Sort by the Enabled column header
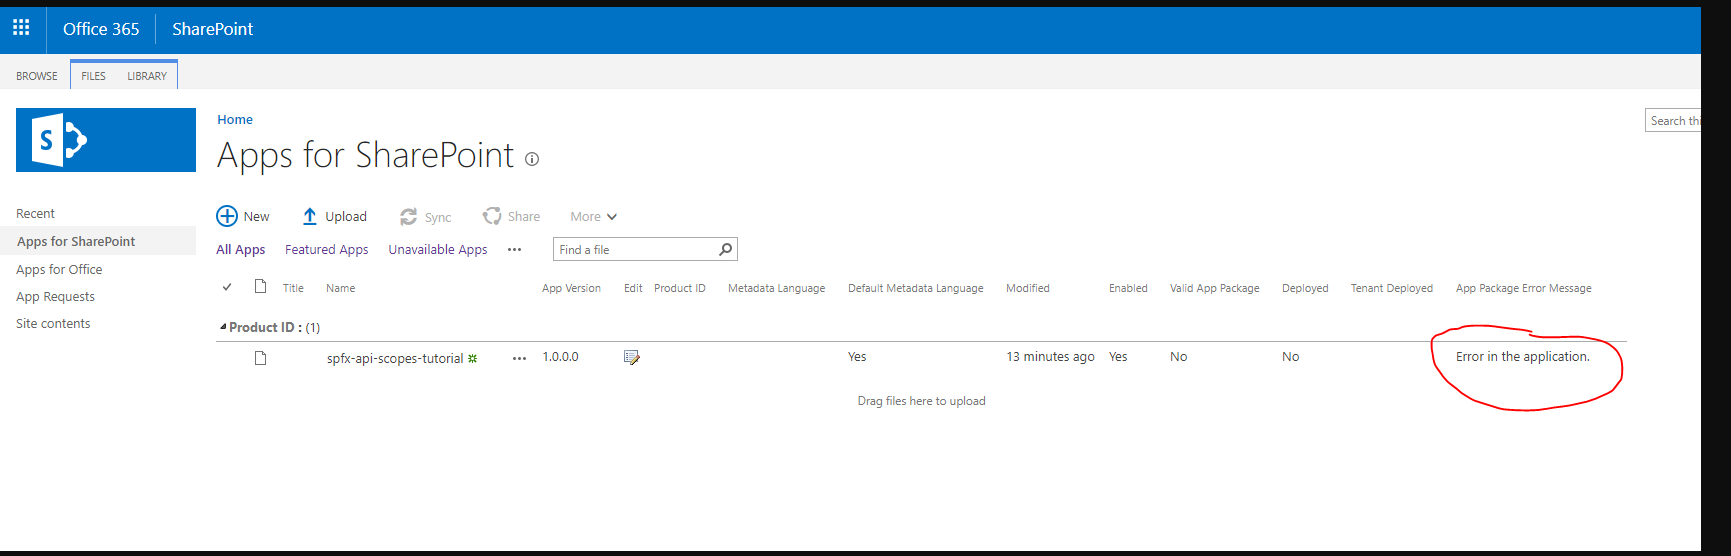 point(1128,288)
